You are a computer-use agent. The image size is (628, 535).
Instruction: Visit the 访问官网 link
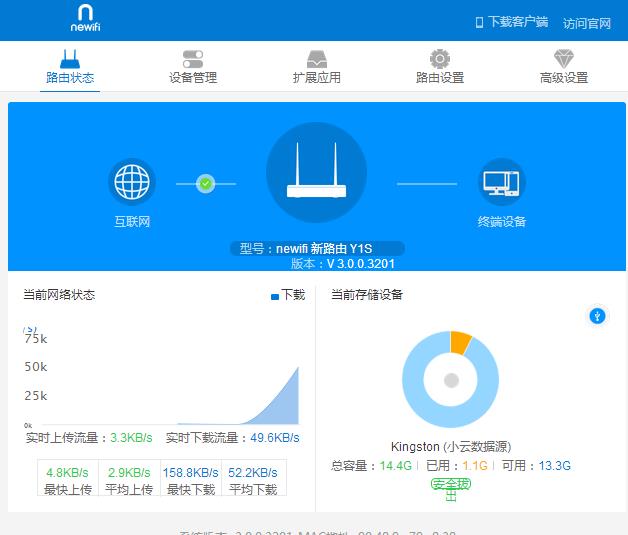coord(587,23)
